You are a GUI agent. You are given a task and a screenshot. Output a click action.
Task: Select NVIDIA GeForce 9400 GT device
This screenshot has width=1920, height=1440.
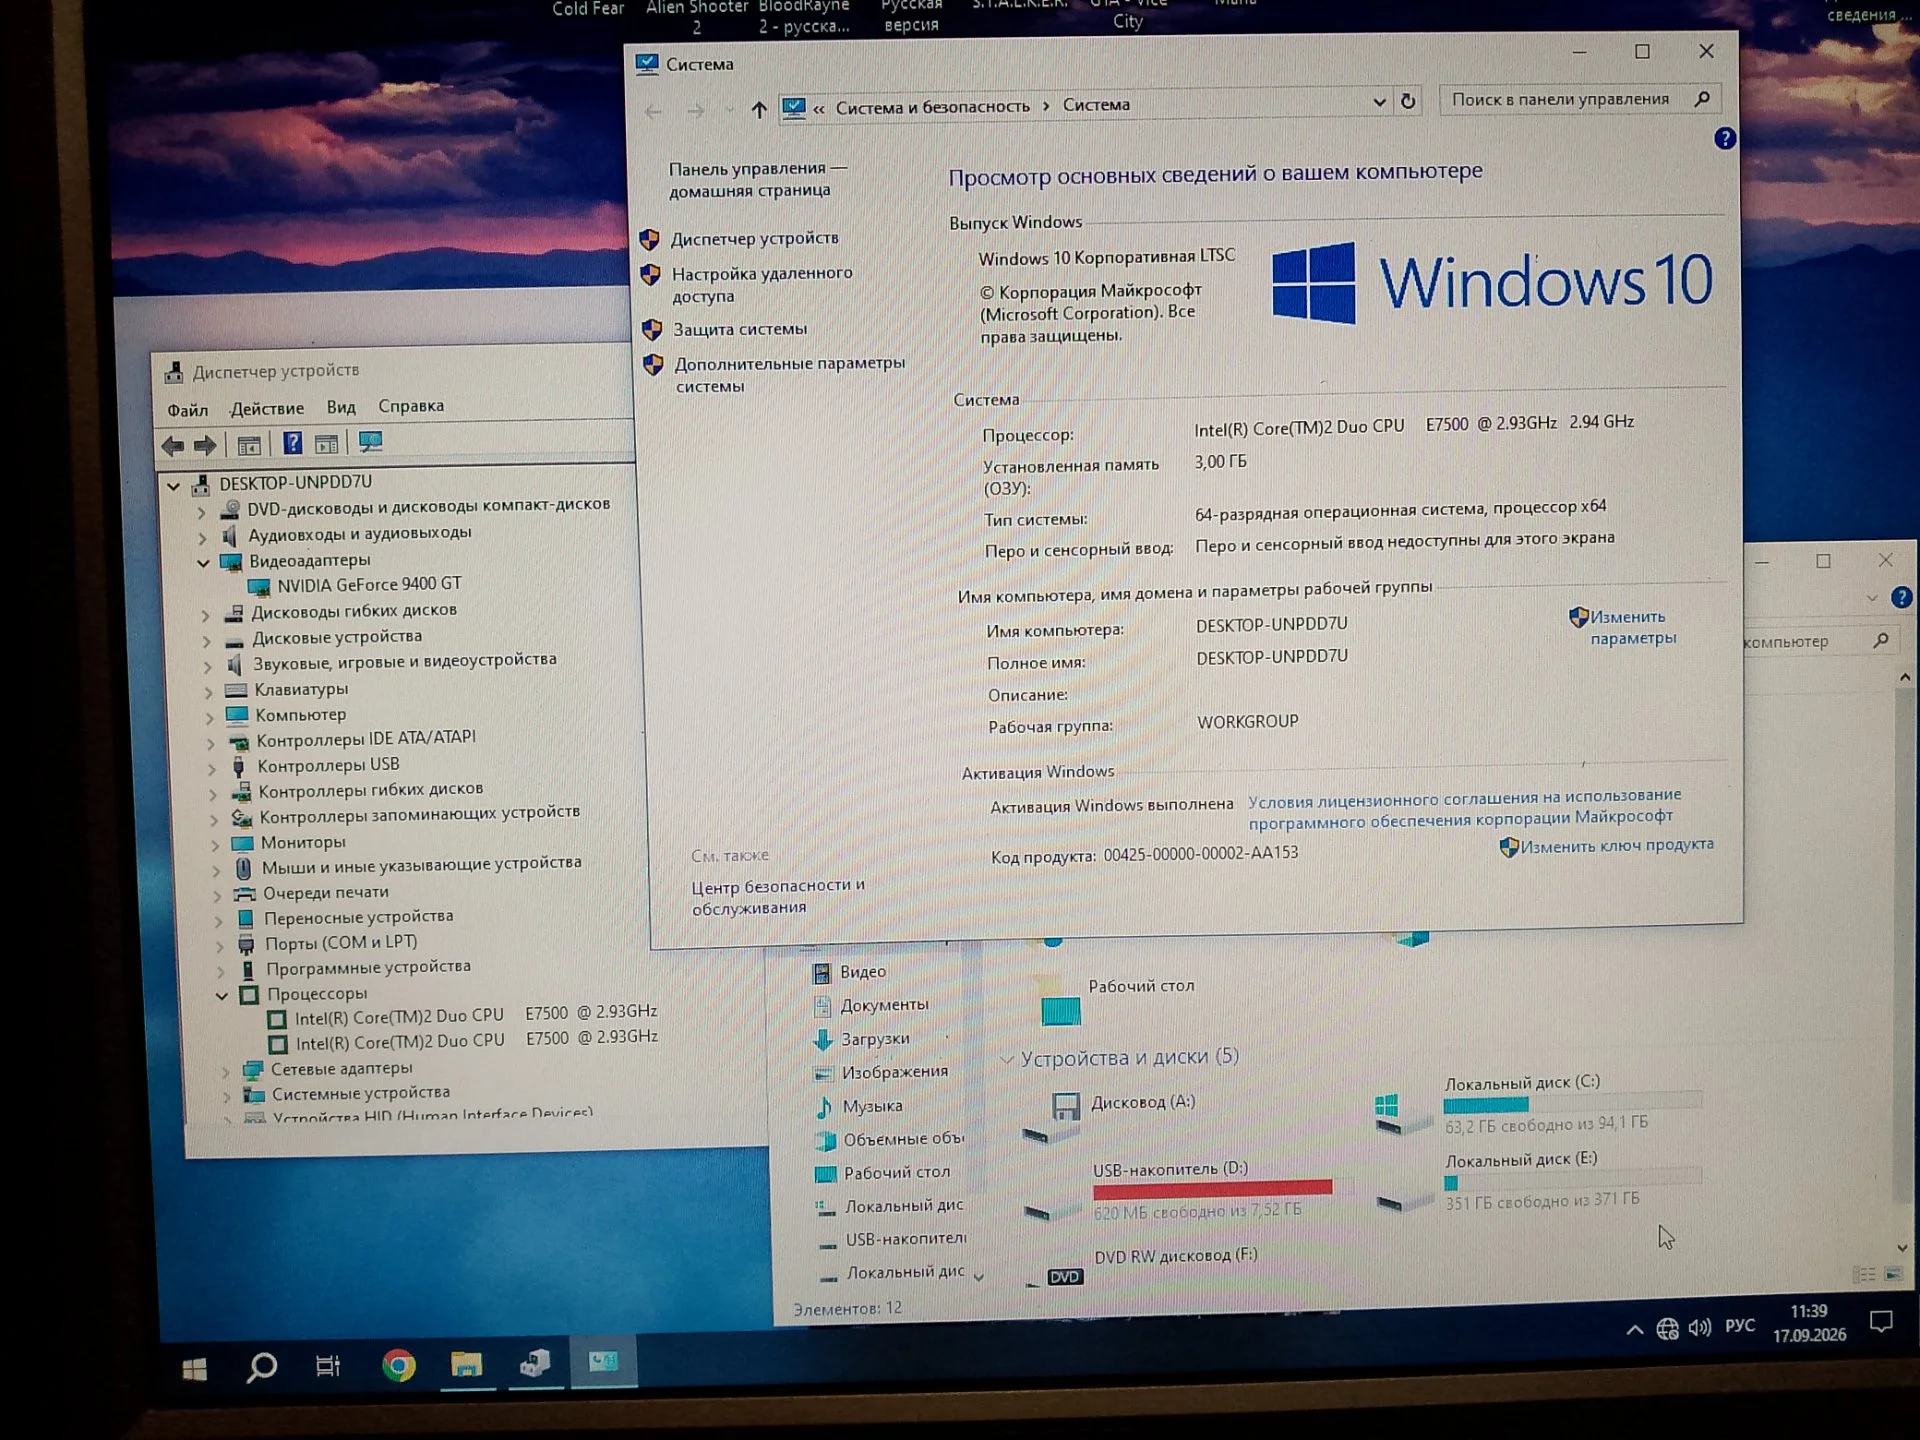pyautogui.click(x=369, y=584)
